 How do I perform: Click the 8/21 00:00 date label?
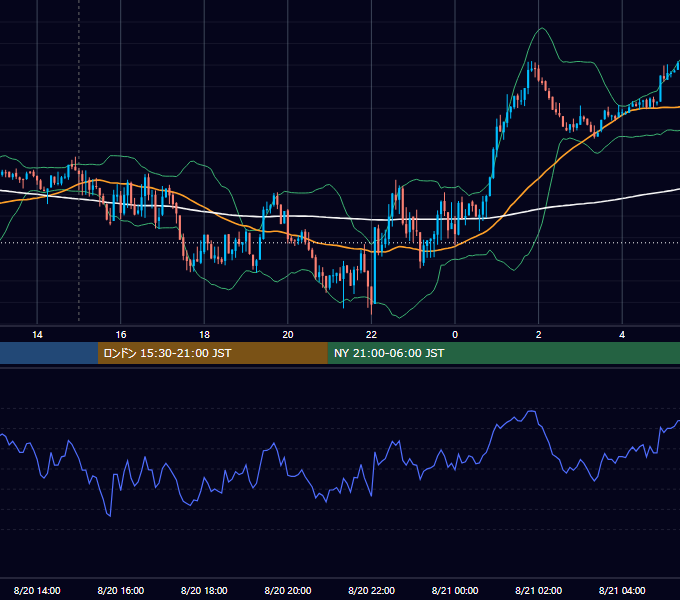455,590
